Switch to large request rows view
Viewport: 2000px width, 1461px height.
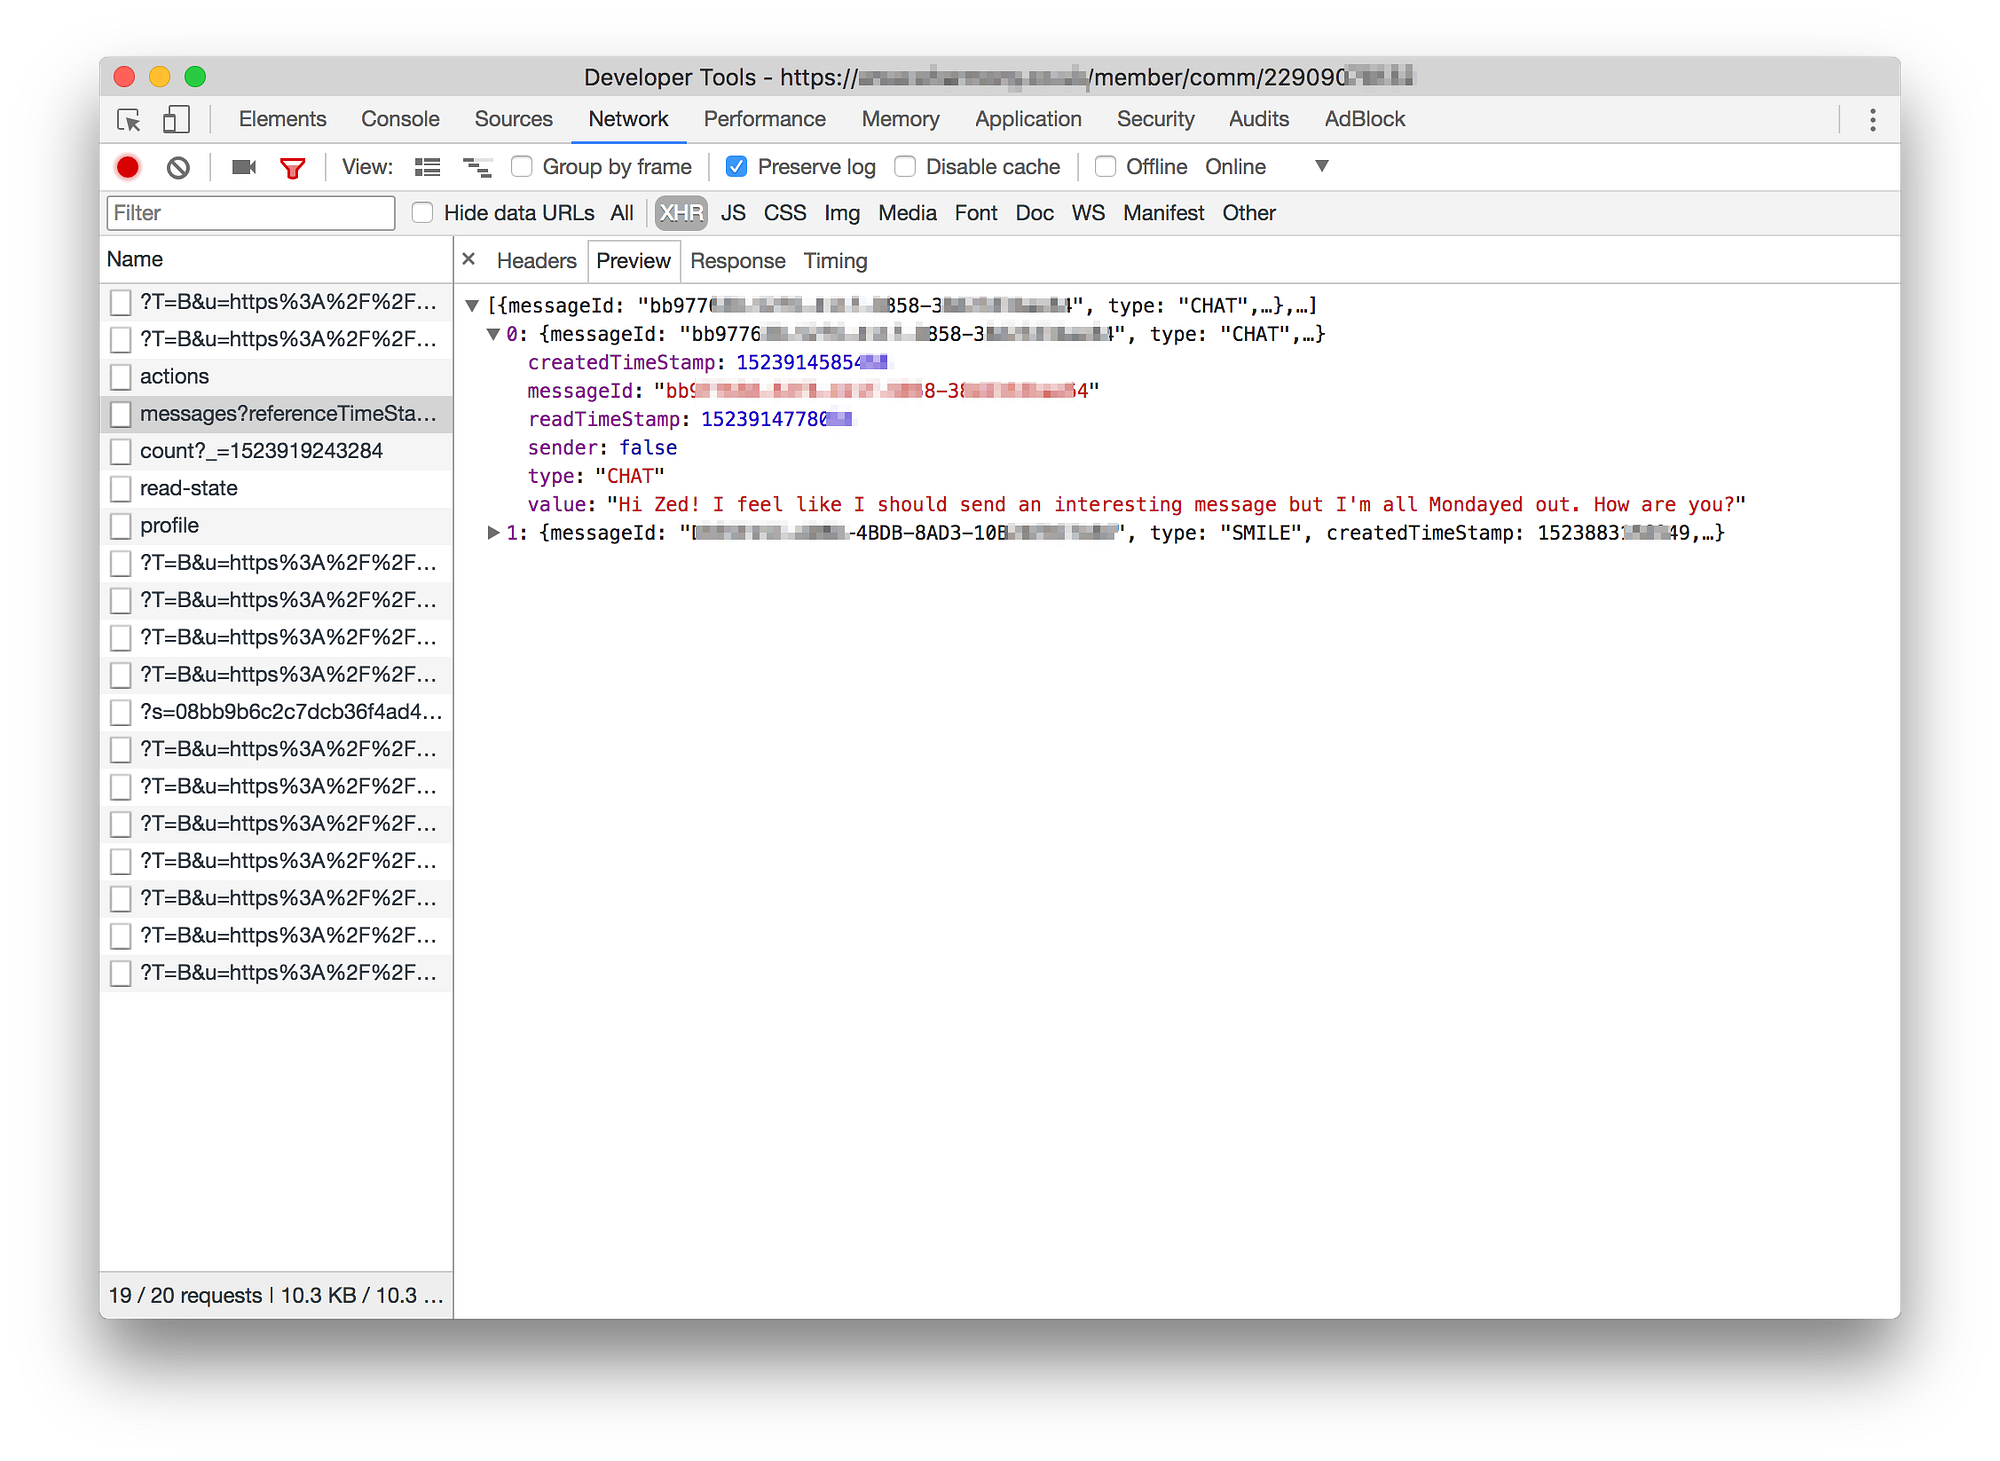427,167
